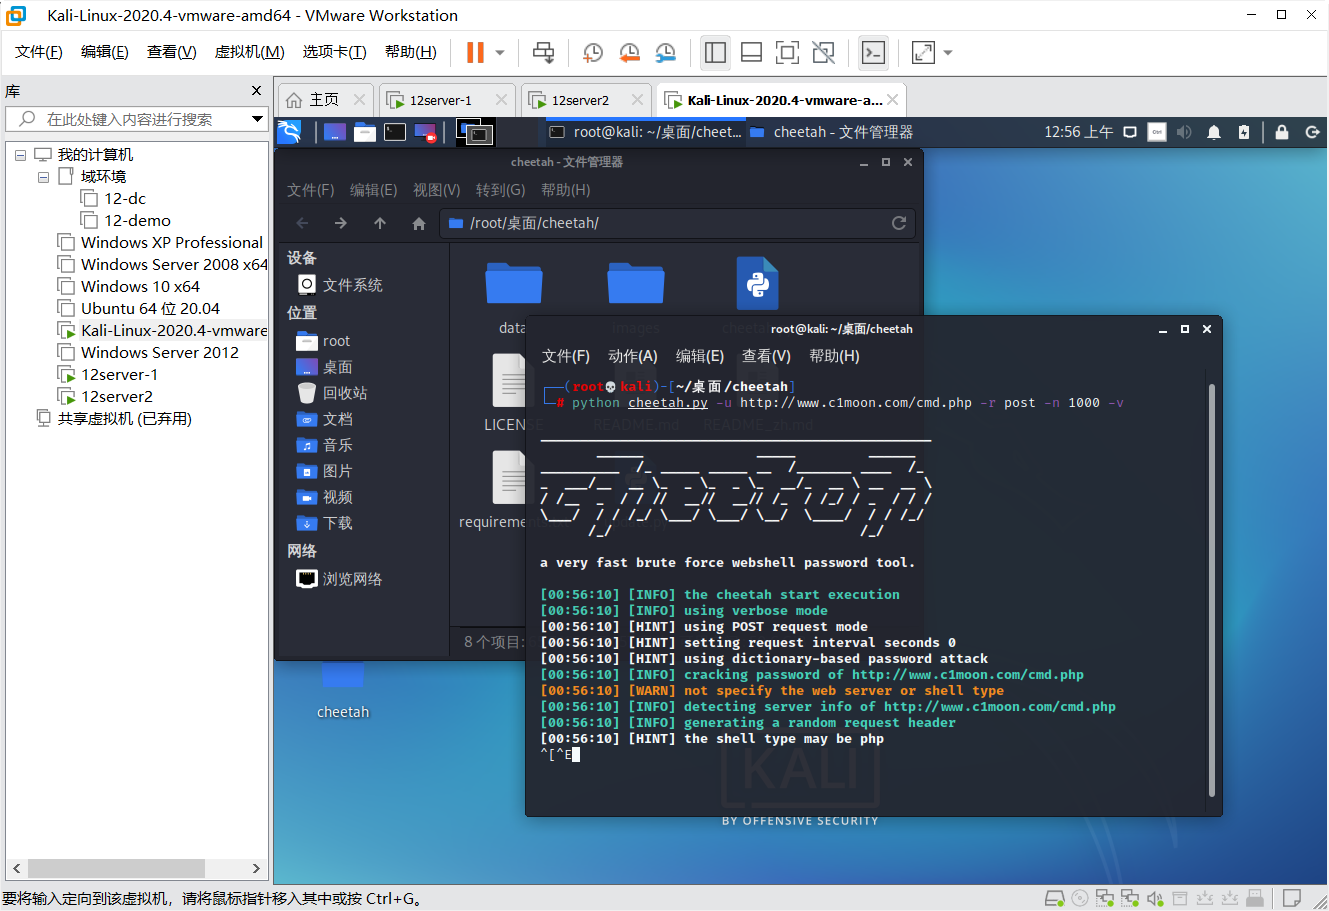Switch to root@kali terminal taskbar button
1329x911 pixels.
[646, 132]
